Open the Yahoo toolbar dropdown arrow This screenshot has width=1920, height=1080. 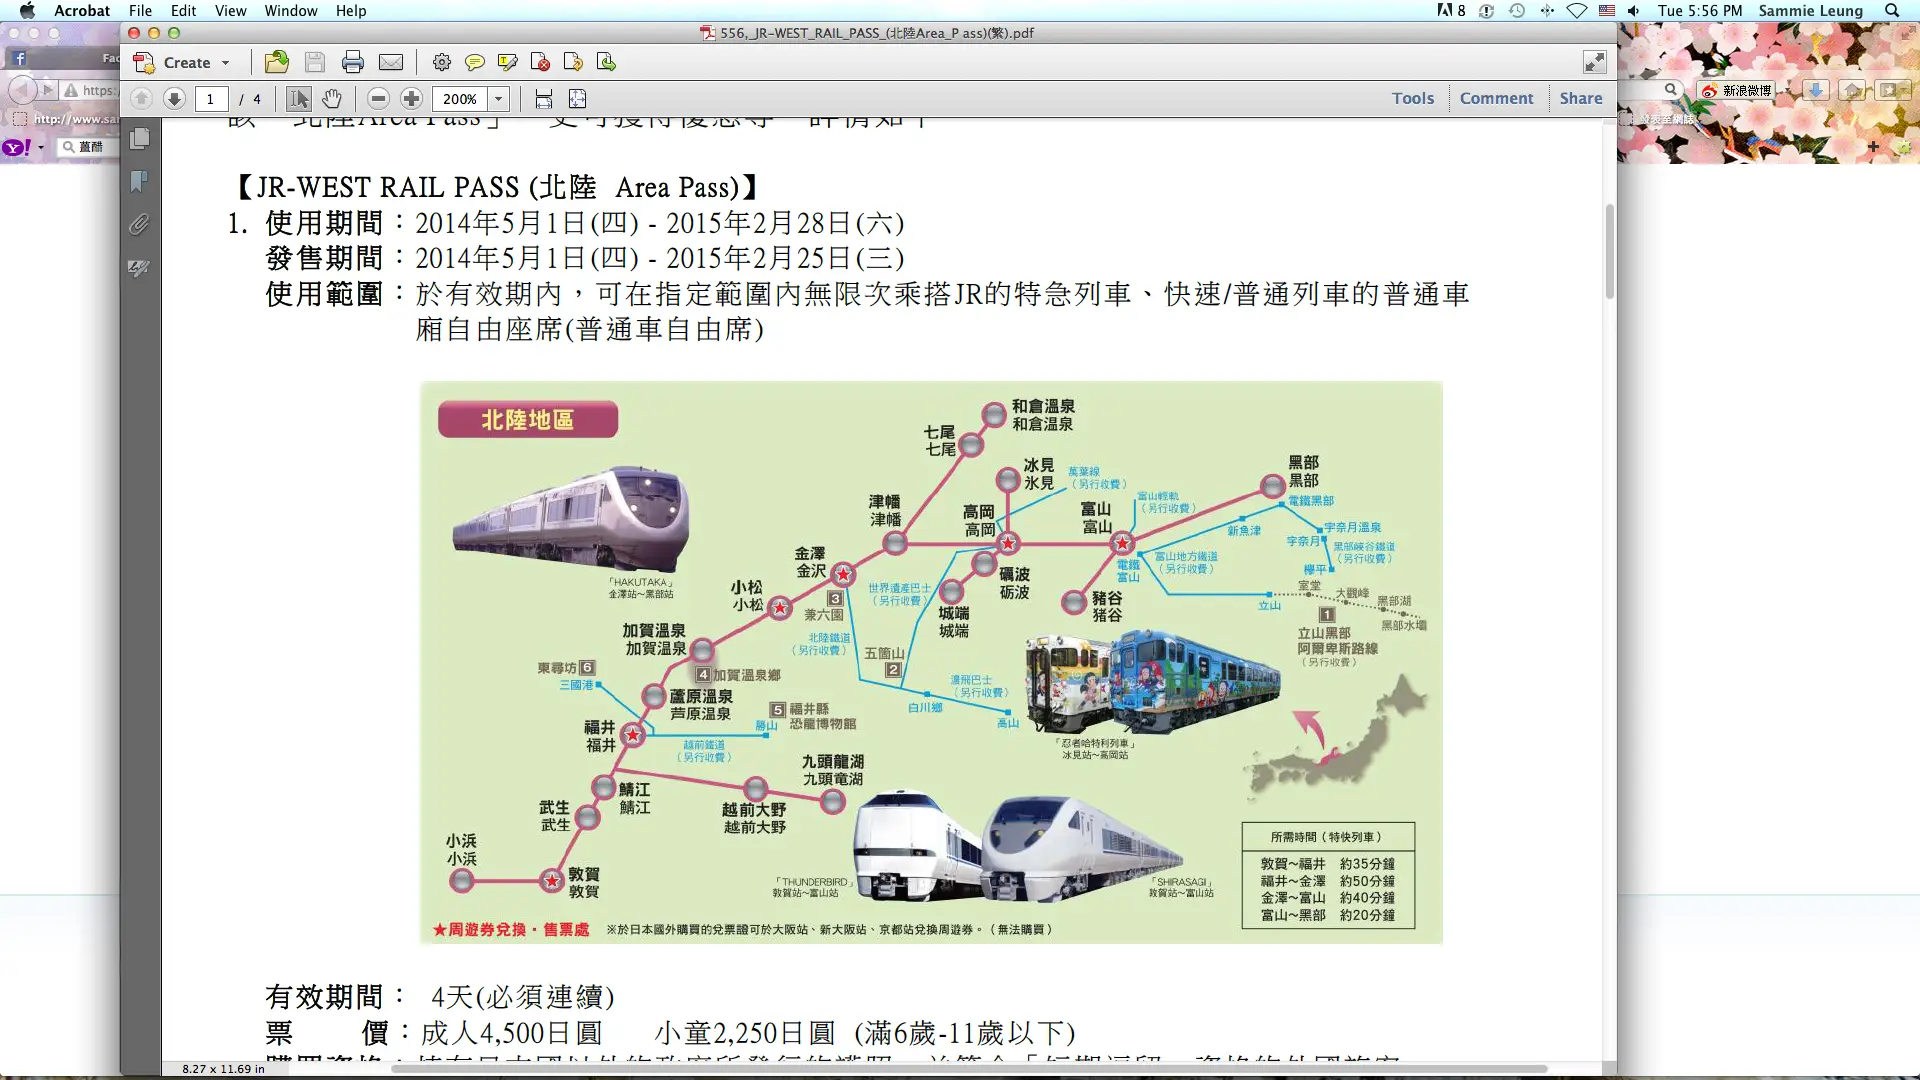click(41, 147)
